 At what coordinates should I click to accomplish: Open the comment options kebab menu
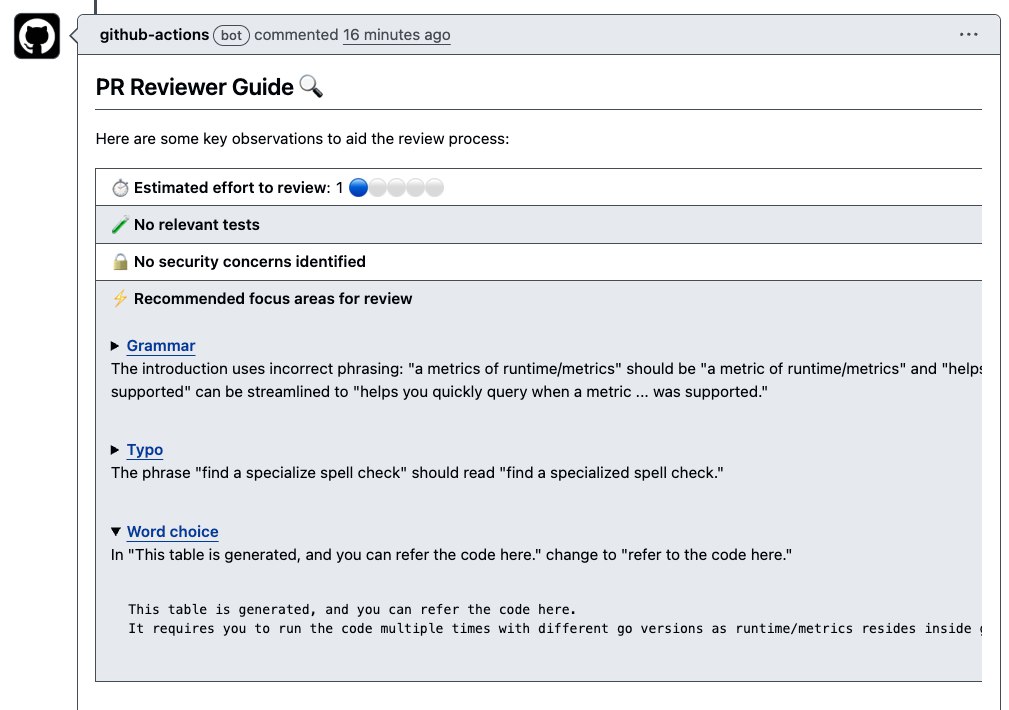968,34
